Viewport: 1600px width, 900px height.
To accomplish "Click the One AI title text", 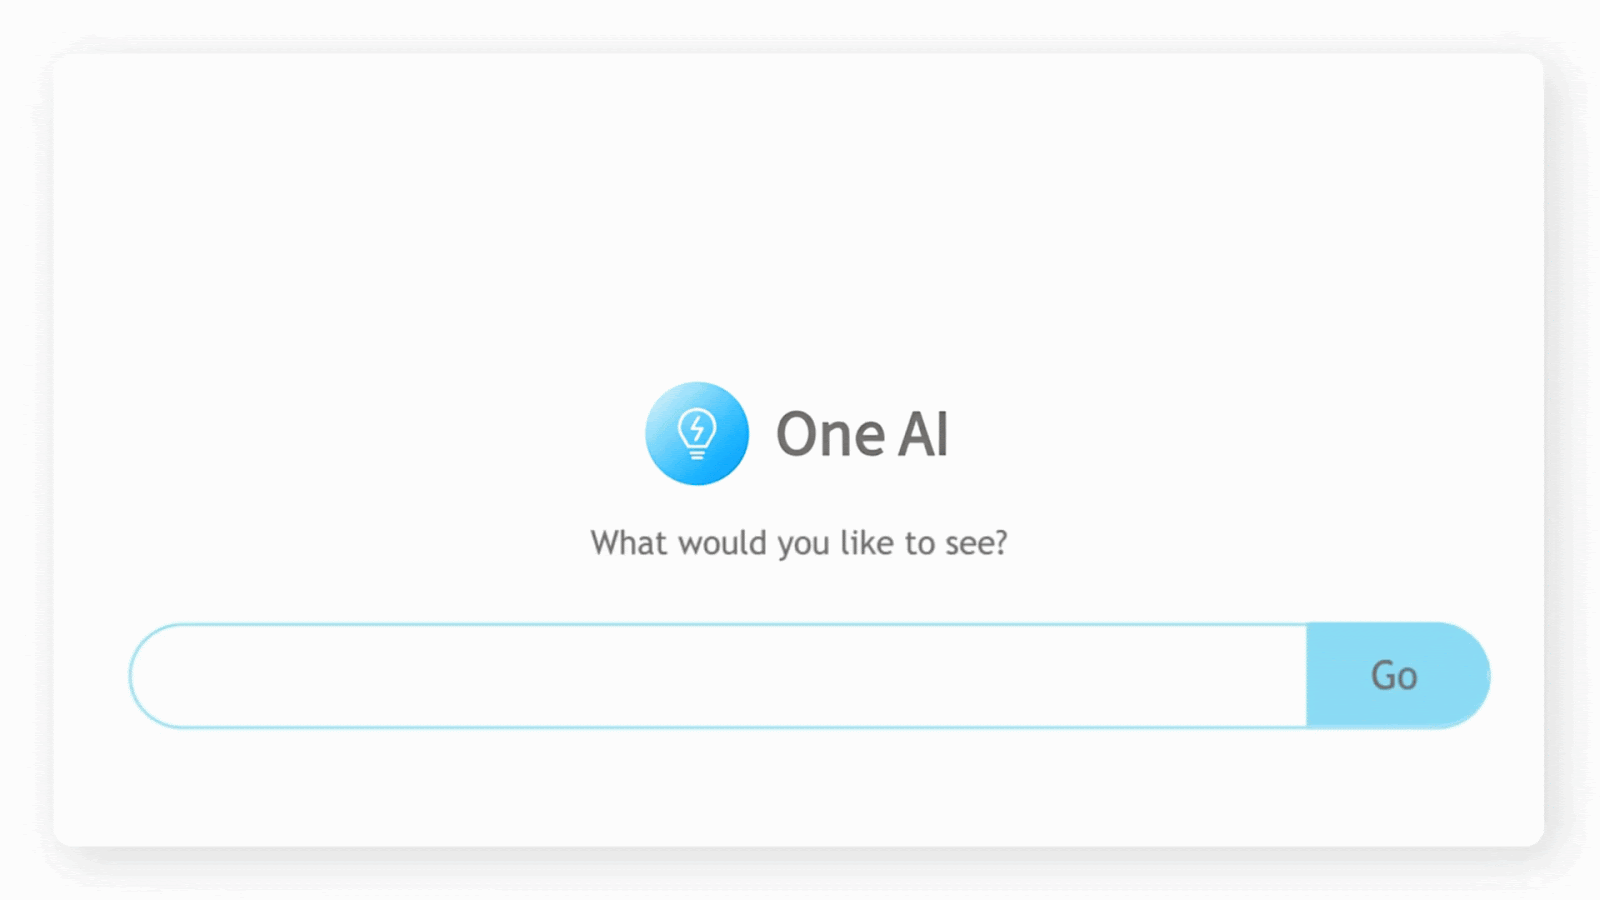I will [862, 435].
